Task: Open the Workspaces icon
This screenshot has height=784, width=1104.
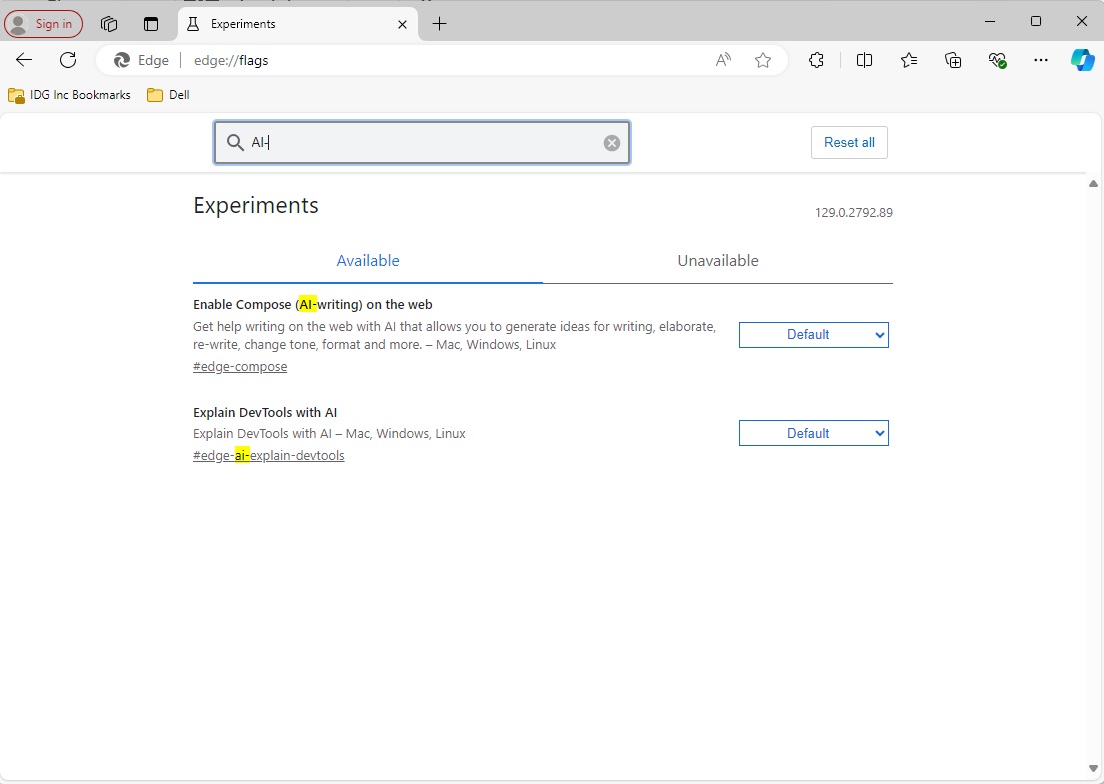Action: coord(109,24)
